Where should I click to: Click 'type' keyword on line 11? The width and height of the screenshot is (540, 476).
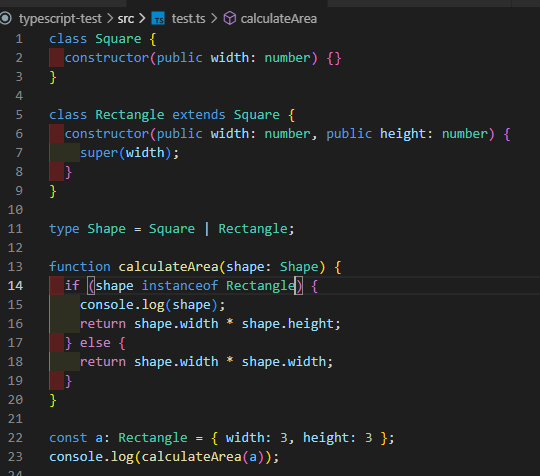pyautogui.click(x=64, y=229)
